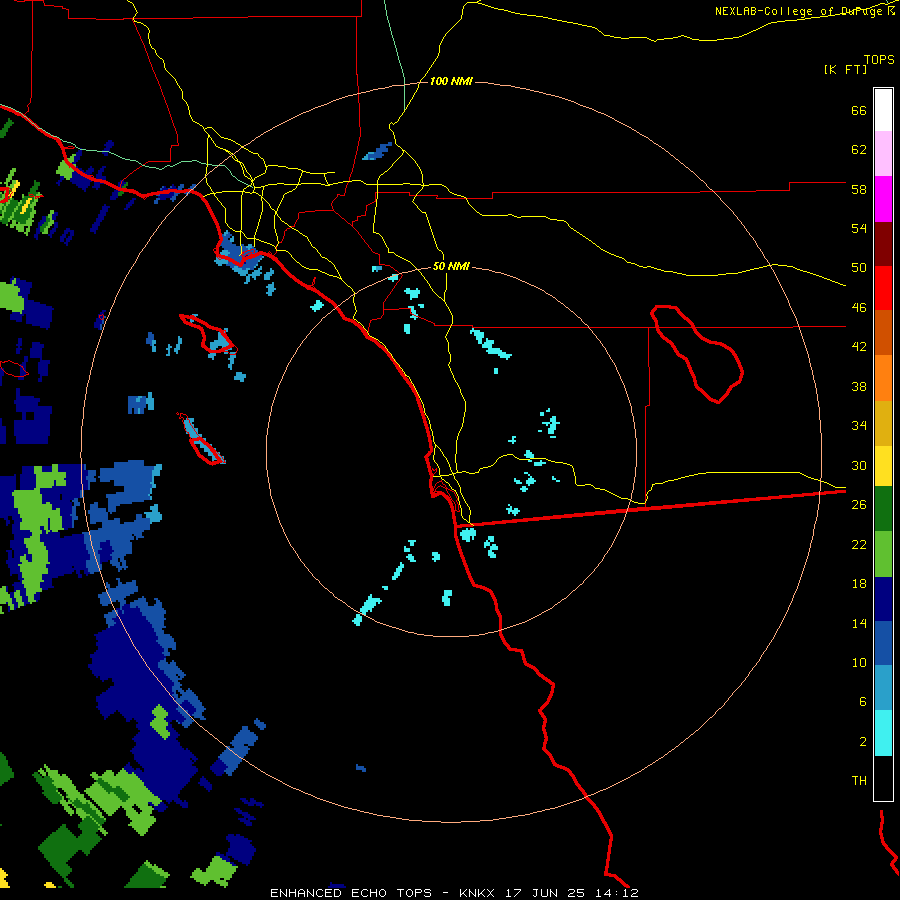Click the magenta legend swatch
Viewport: 900px width, 900px height.
[x=883, y=199]
